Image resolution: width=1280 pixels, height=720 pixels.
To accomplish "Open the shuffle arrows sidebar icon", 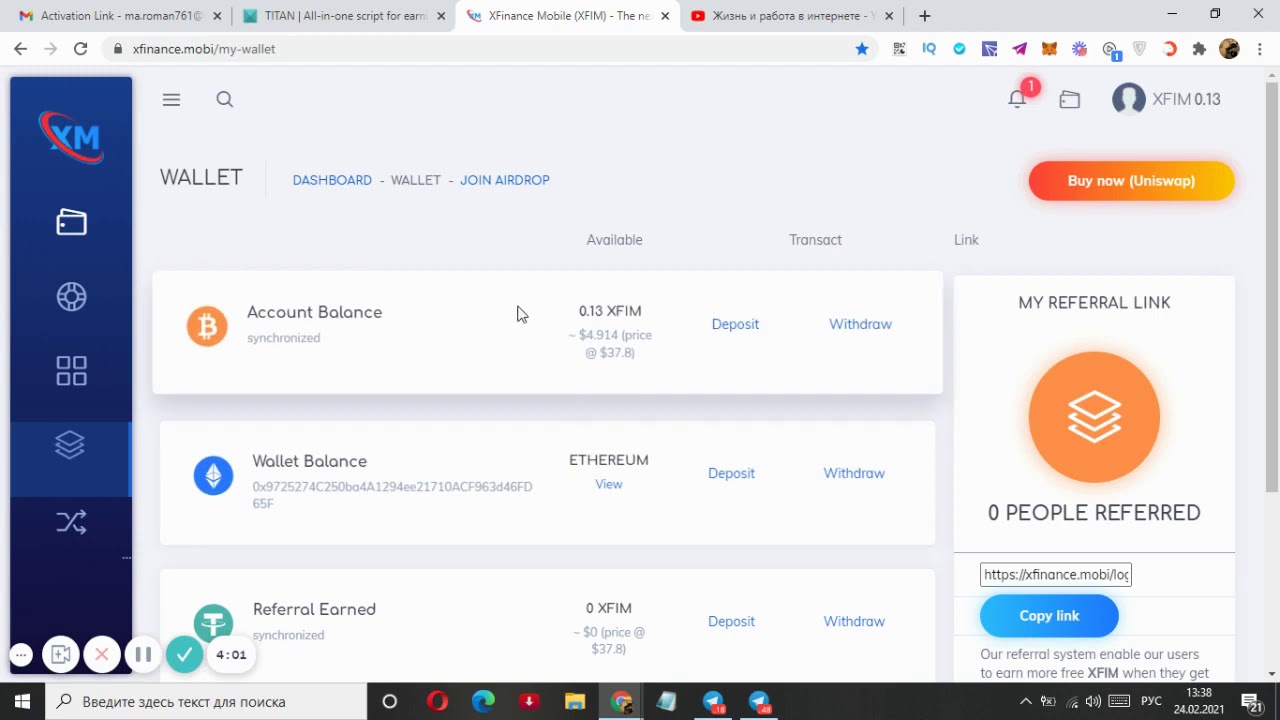I will 71,521.
